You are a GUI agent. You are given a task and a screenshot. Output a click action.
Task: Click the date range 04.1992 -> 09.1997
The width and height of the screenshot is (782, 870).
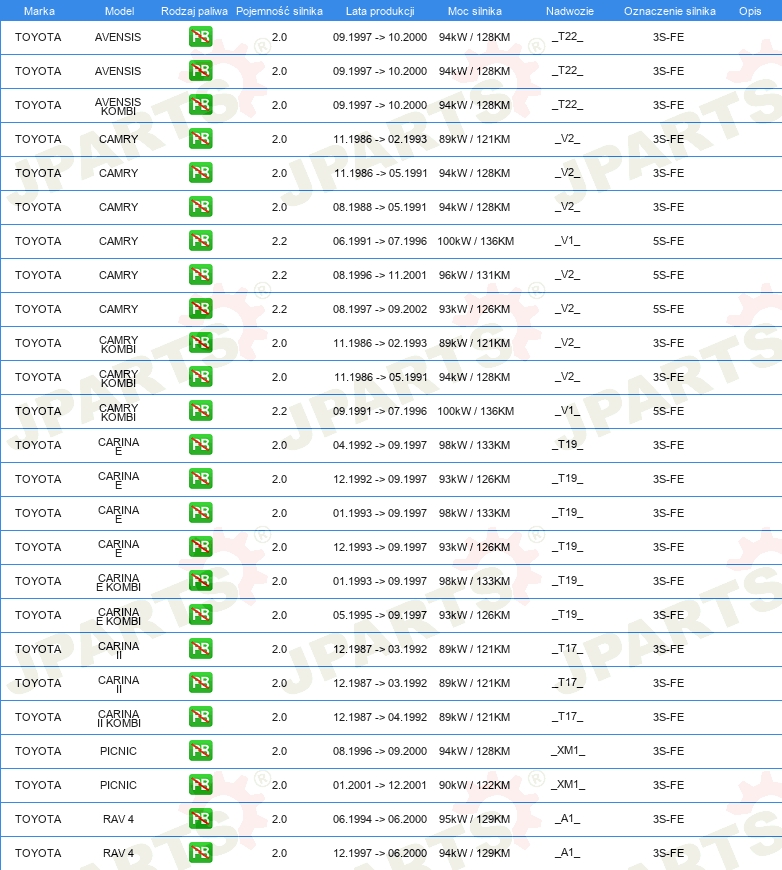[380, 445]
